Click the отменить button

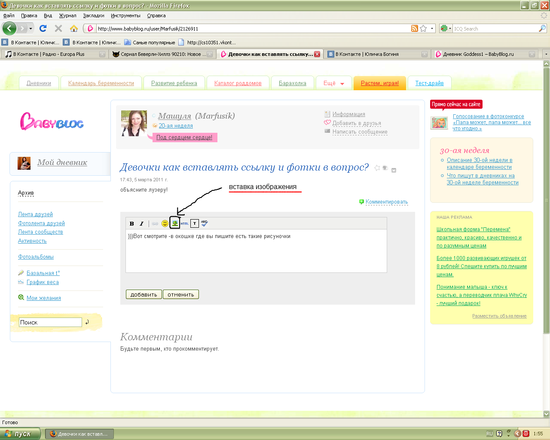click(x=181, y=294)
